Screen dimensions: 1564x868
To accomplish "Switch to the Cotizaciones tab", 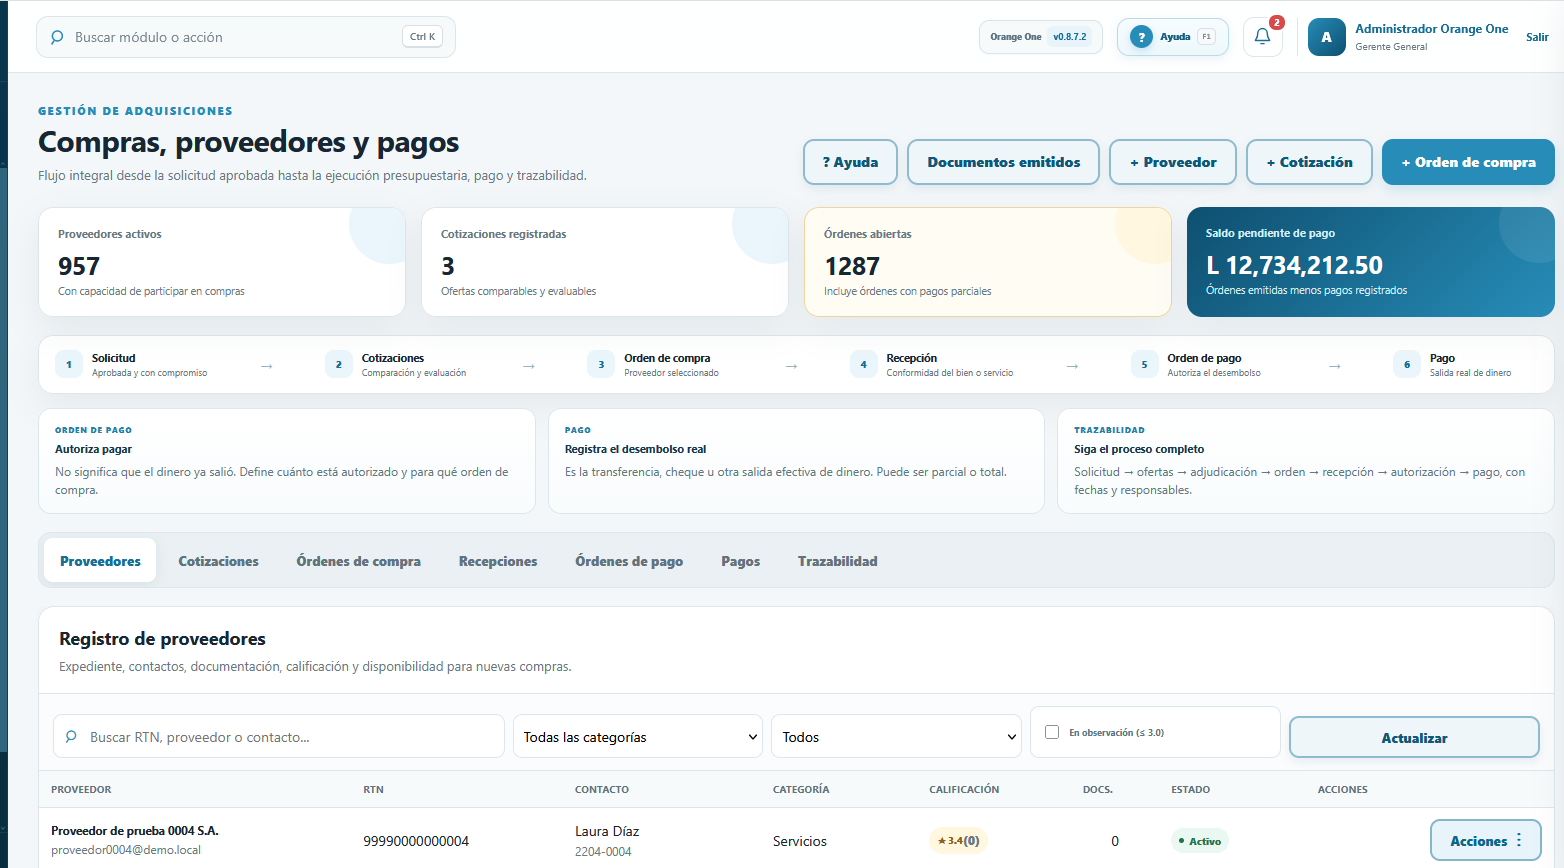I will 219,561.
